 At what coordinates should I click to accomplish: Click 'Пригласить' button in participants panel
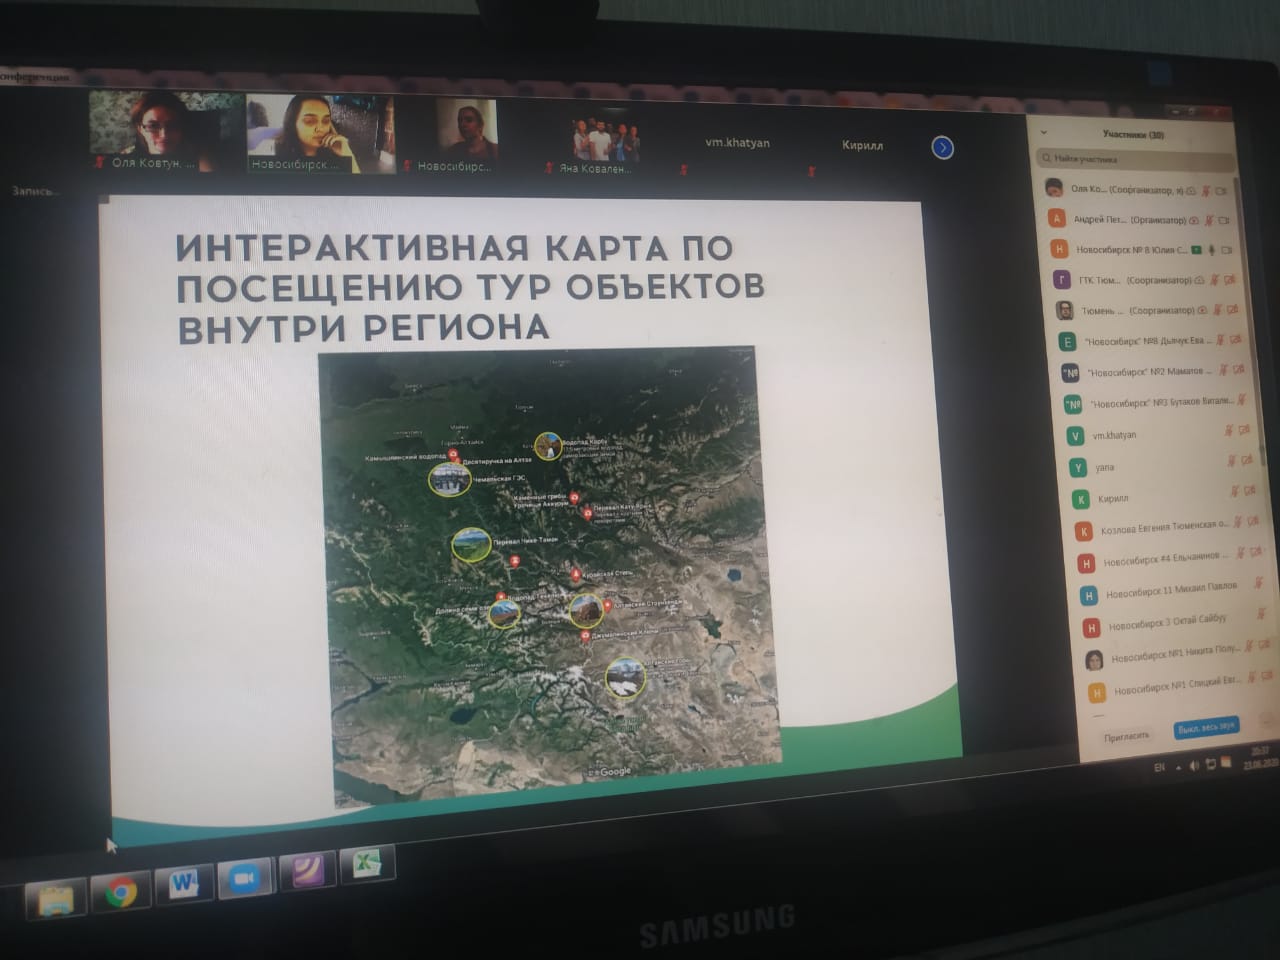click(x=1127, y=736)
